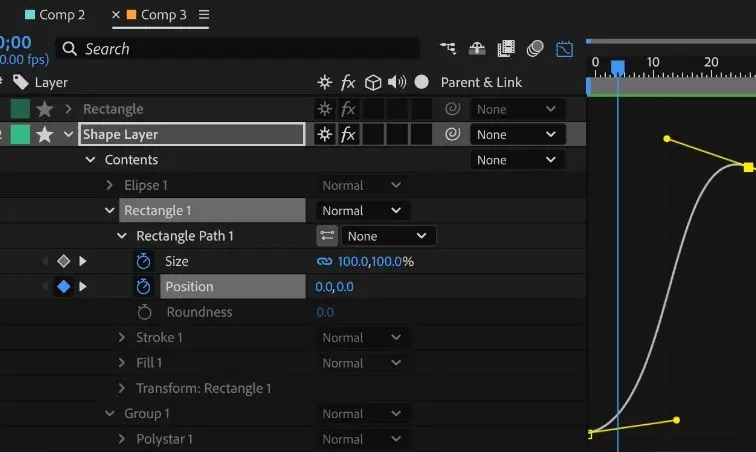Expand Fill 1 properties
This screenshot has height=452, width=756.
pos(122,363)
